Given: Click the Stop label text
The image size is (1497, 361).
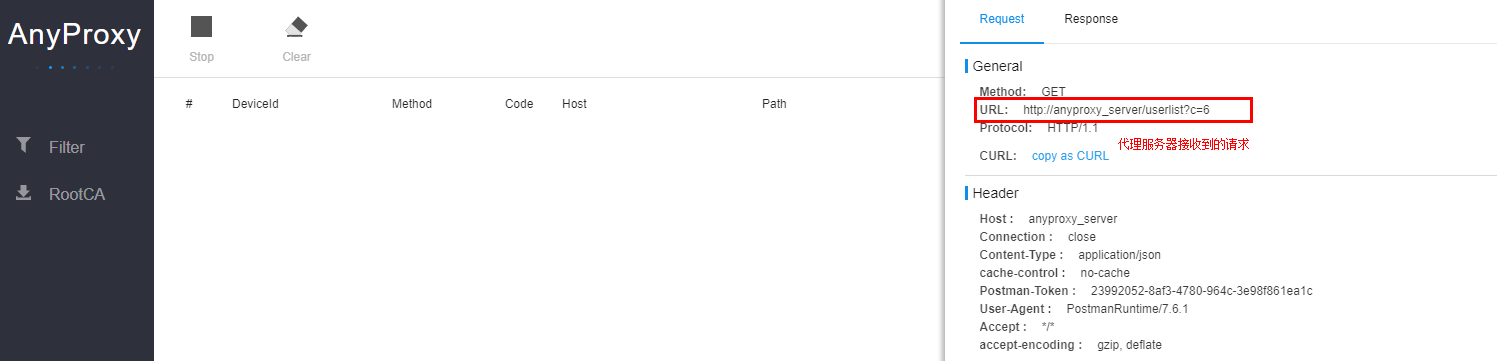Looking at the screenshot, I should pyautogui.click(x=201, y=57).
